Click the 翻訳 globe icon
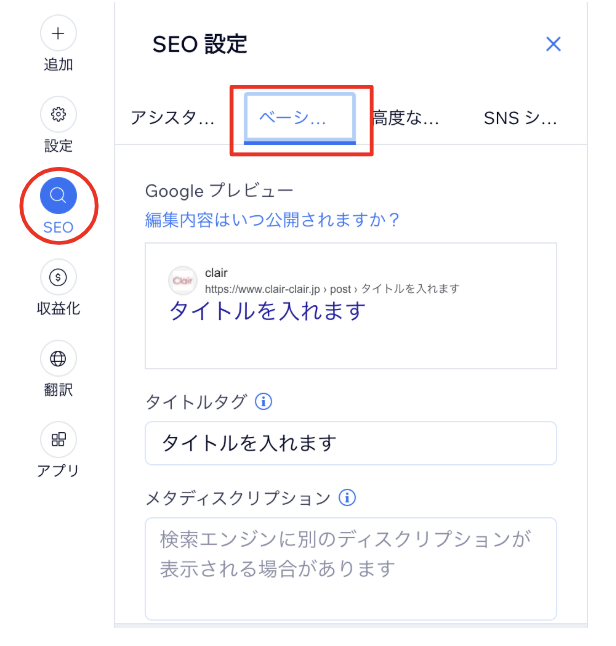The width and height of the screenshot is (616, 646). coord(58,358)
